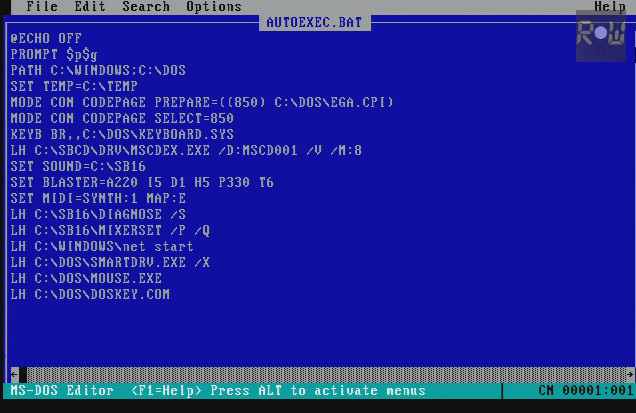Click the DIAGNOSE /S line

pos(98,214)
